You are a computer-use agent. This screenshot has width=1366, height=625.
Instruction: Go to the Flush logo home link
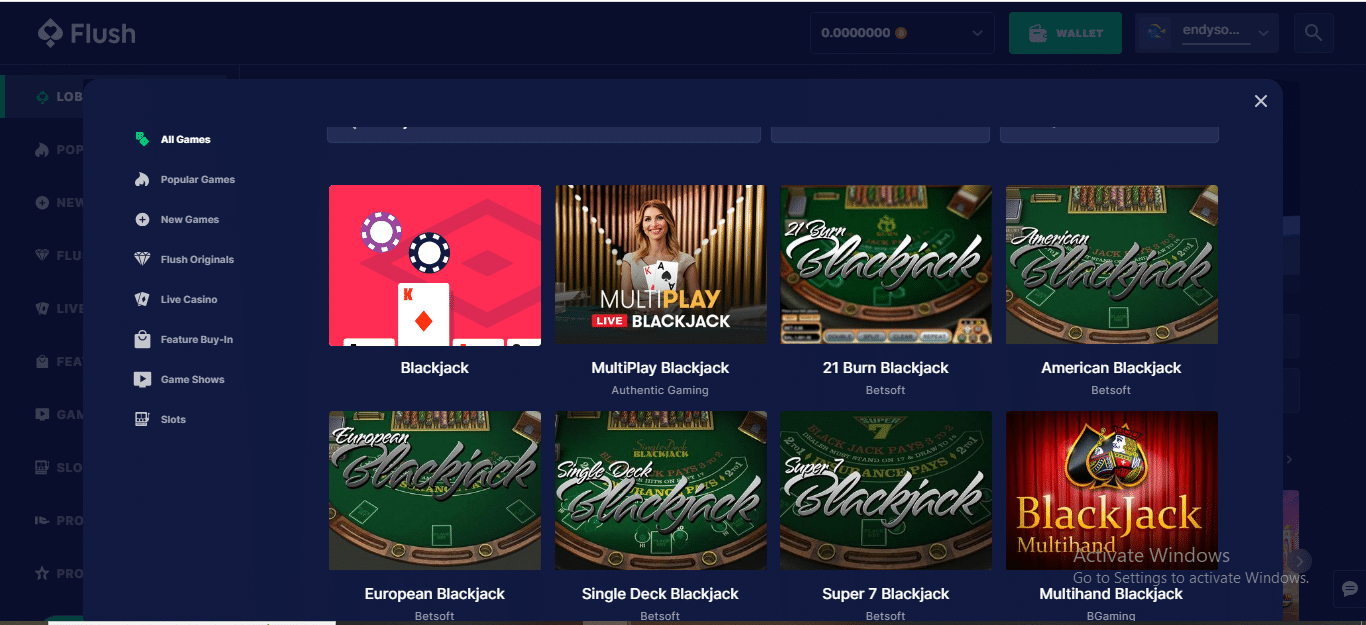(87, 33)
